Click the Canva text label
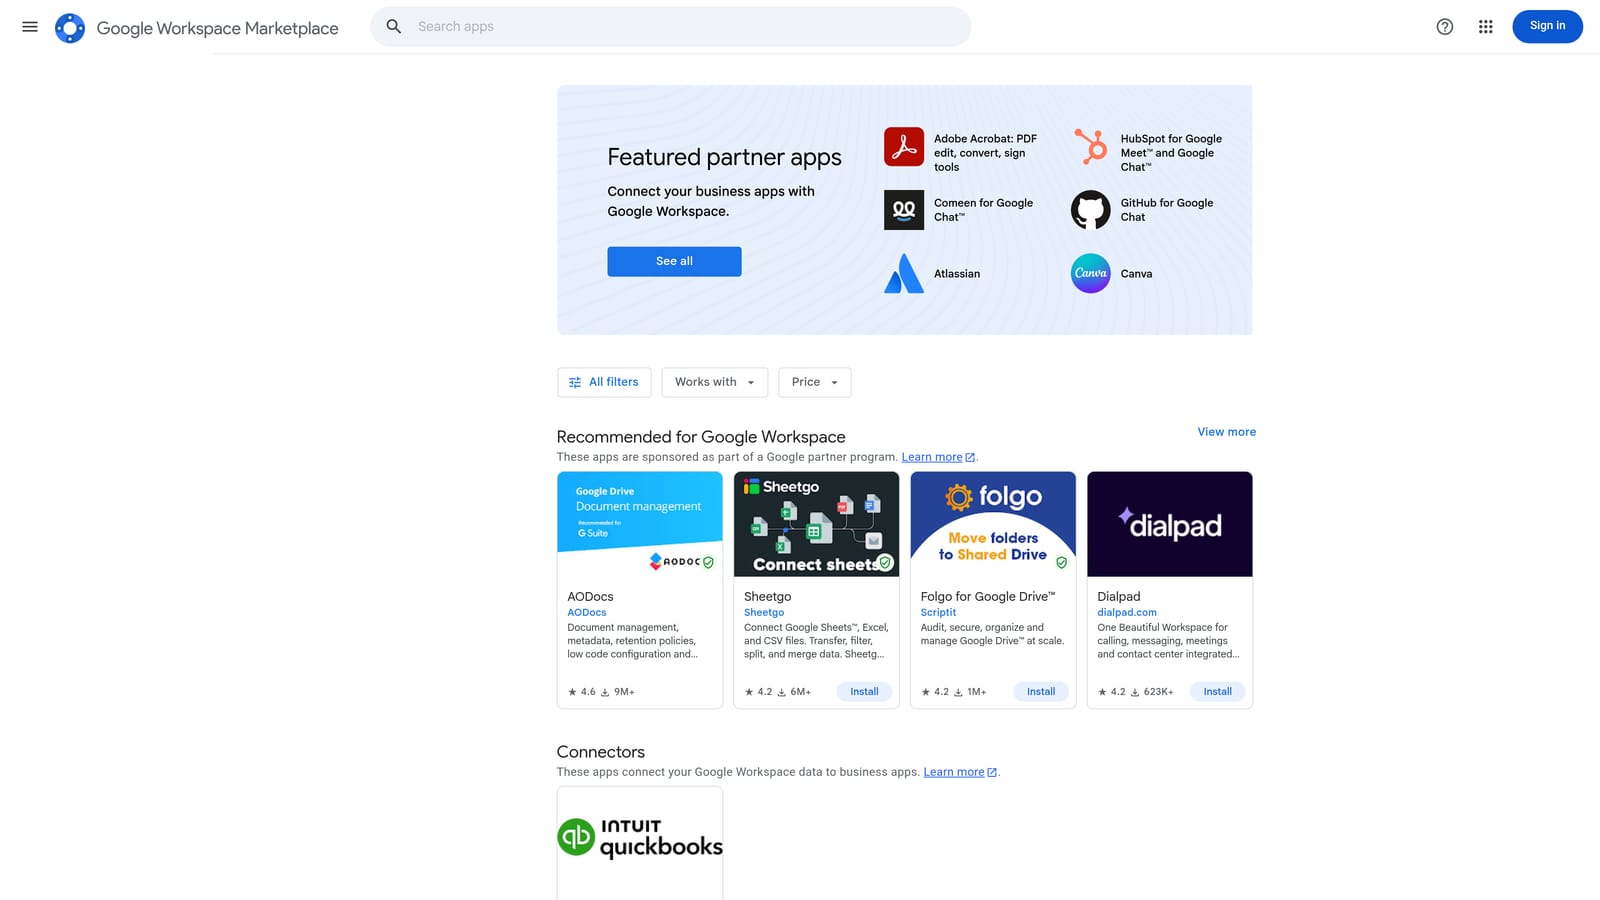Screen dimensions: 1600x900 1136,274
